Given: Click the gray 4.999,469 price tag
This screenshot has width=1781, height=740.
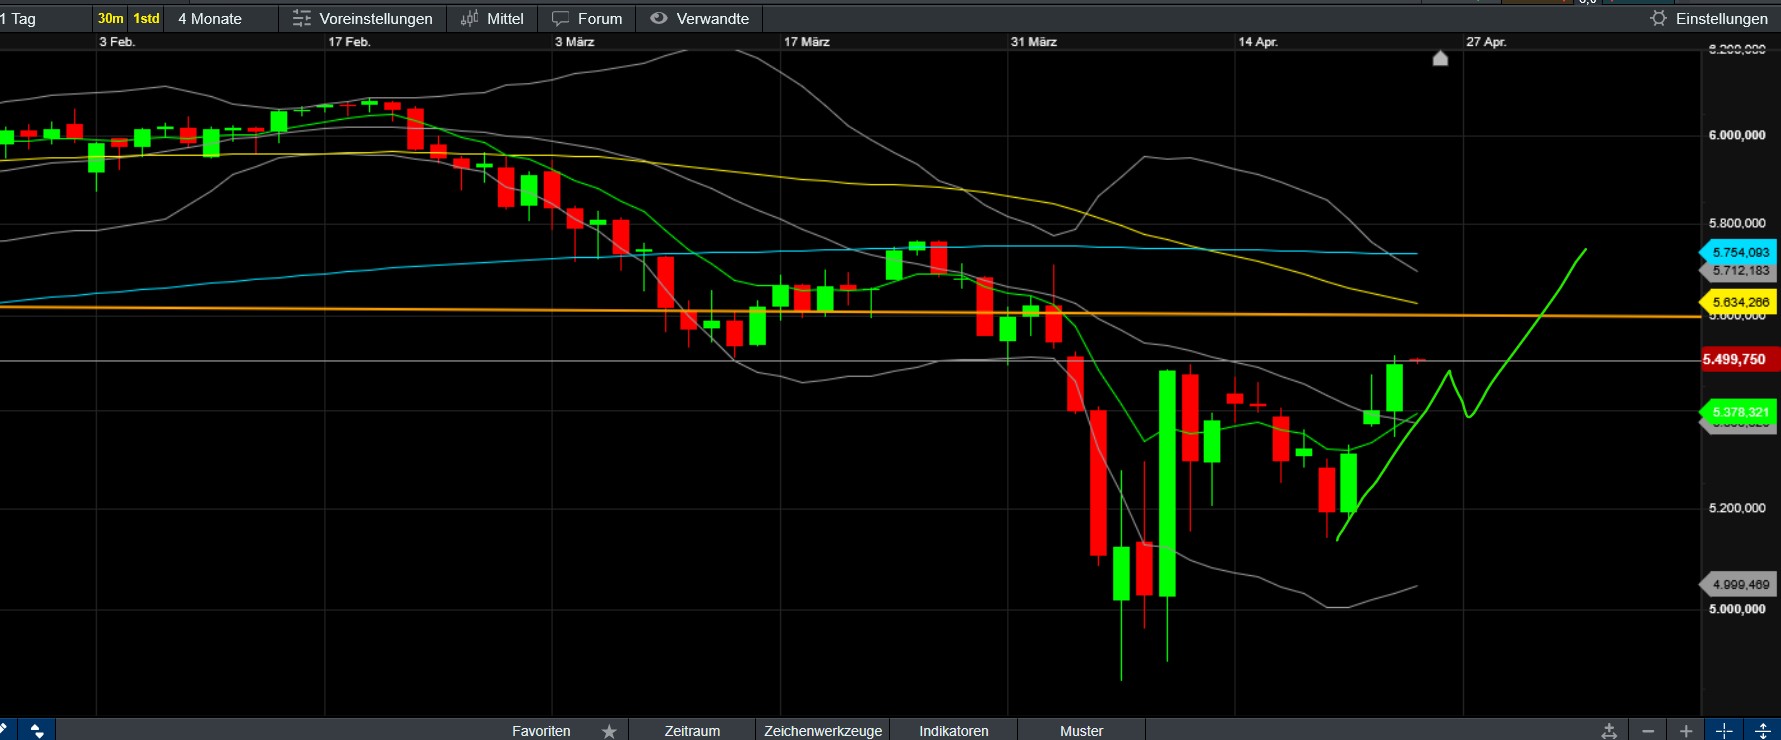Looking at the screenshot, I should 1739,584.
